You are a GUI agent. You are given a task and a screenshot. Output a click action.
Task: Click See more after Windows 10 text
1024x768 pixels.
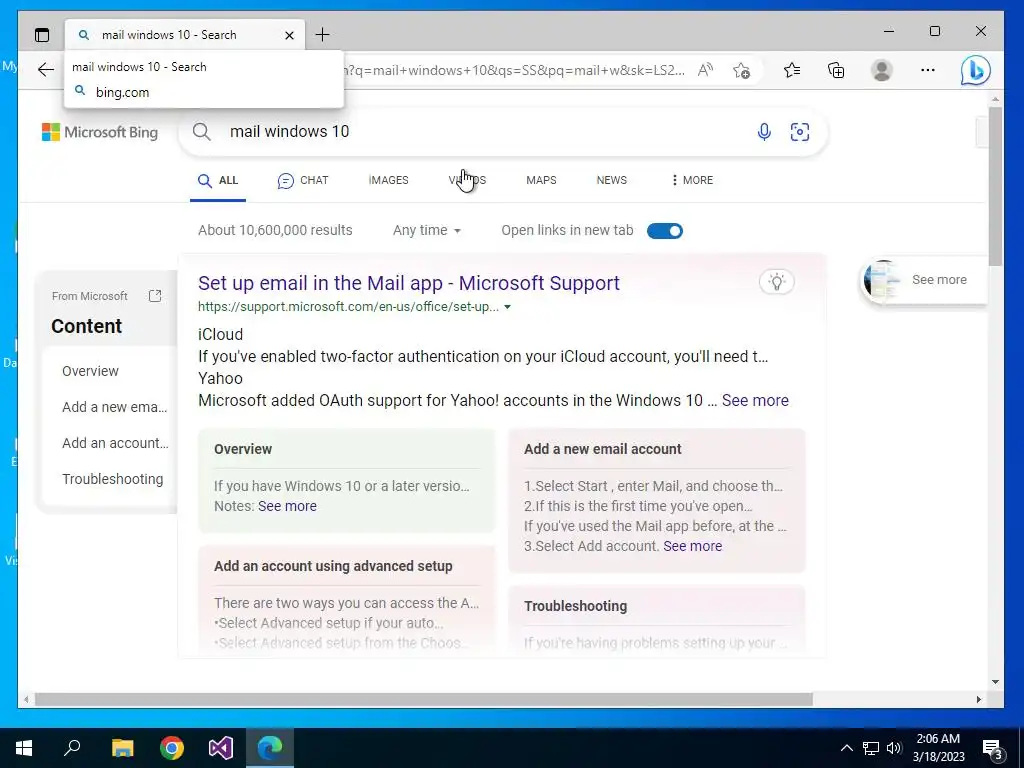[x=755, y=400]
